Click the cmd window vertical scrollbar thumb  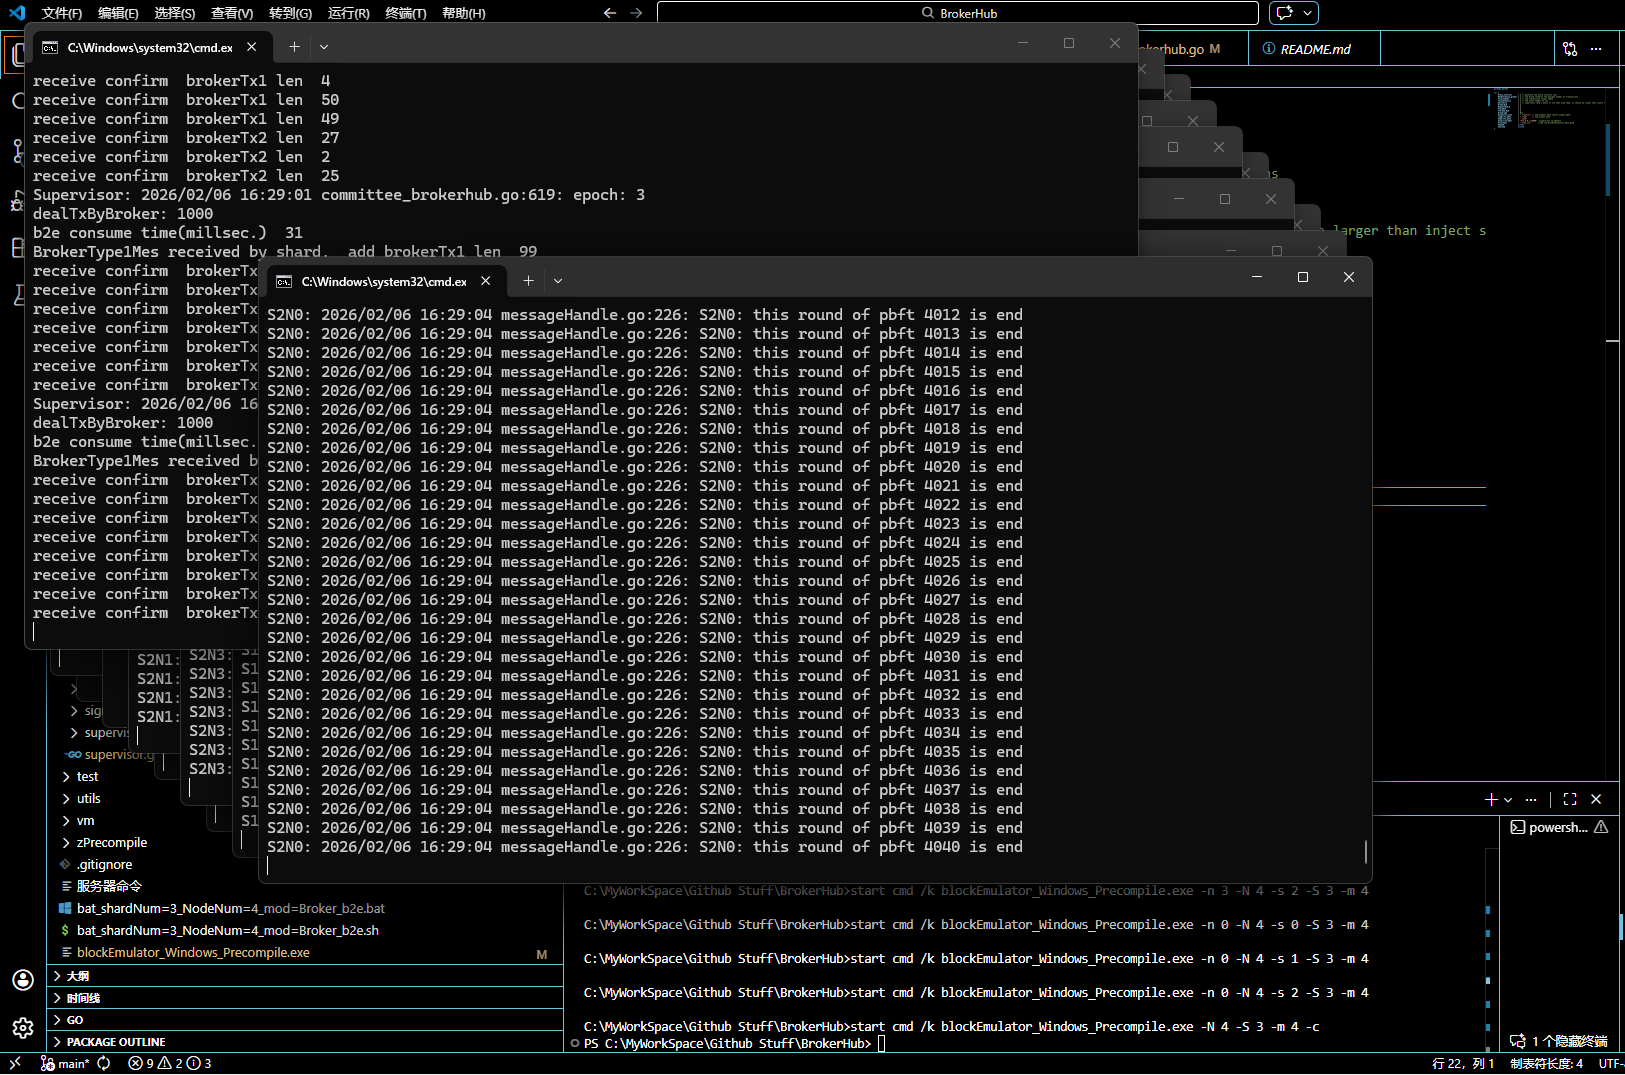1365,851
